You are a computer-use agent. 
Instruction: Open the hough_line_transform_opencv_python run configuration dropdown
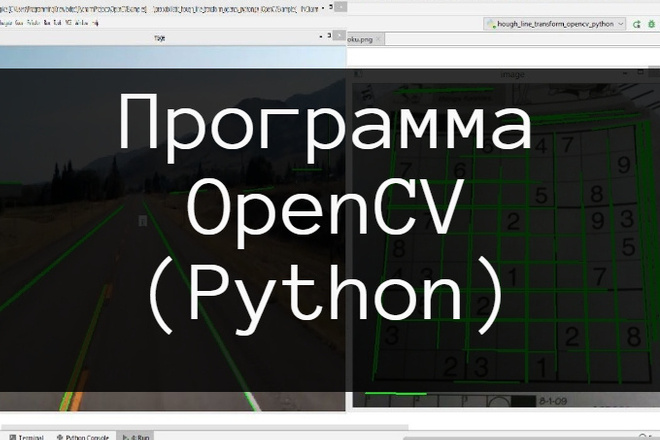[555, 24]
